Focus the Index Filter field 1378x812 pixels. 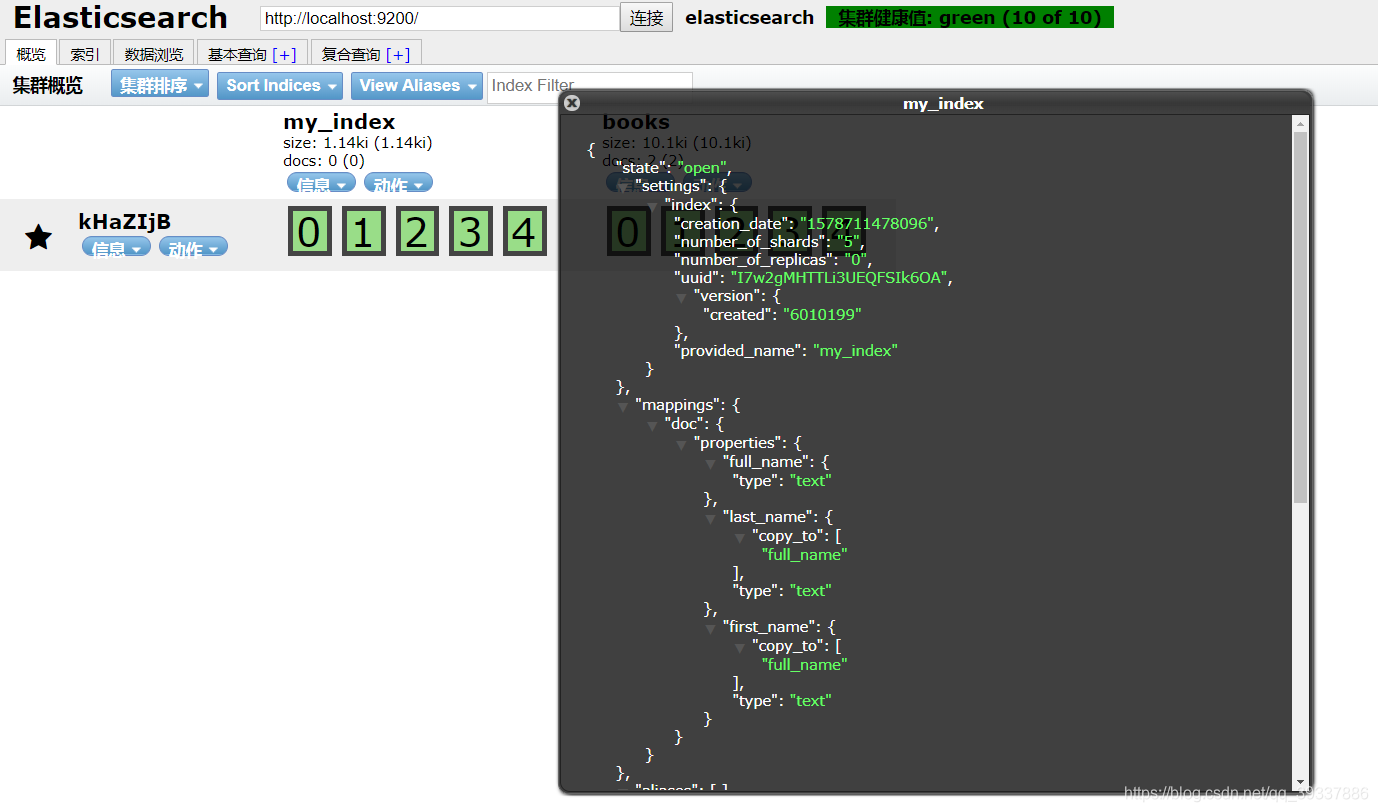point(589,85)
